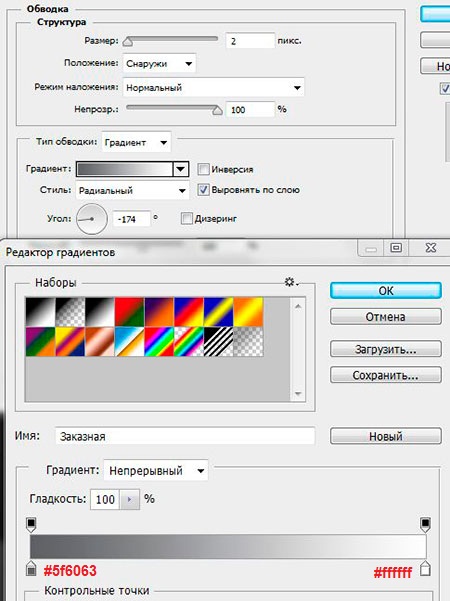The height and width of the screenshot is (601, 450).
Task: Click the Угол value field showing -174
Action: 131,219
